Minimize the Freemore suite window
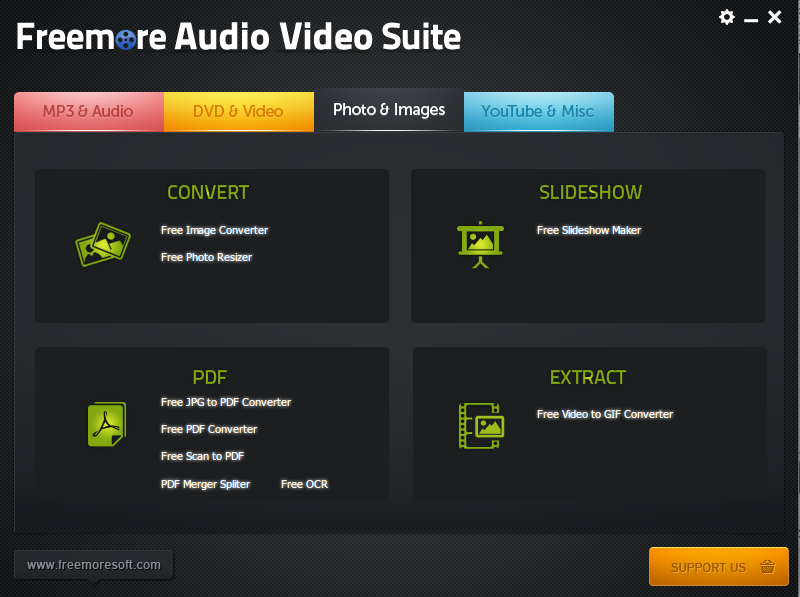Viewport: 800px width, 597px height. click(x=751, y=20)
